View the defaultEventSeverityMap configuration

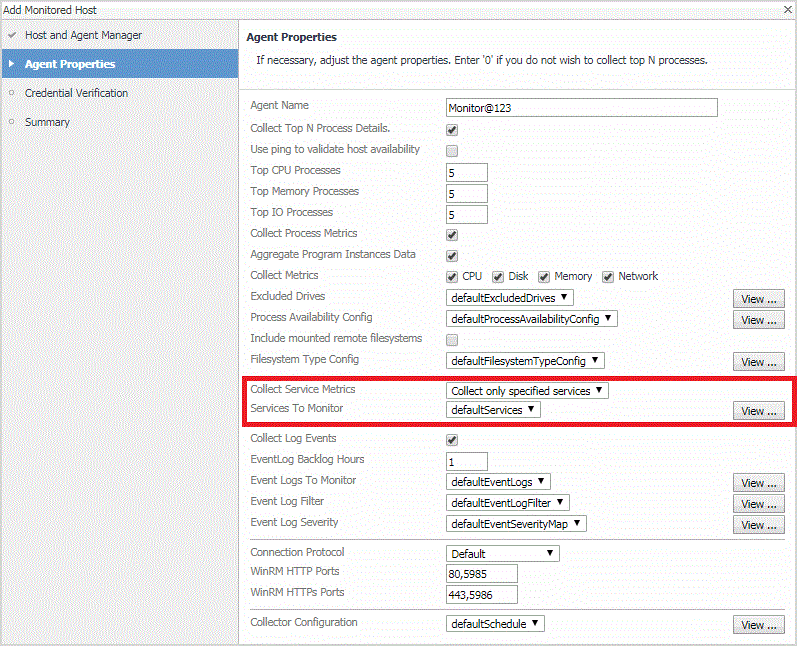758,525
